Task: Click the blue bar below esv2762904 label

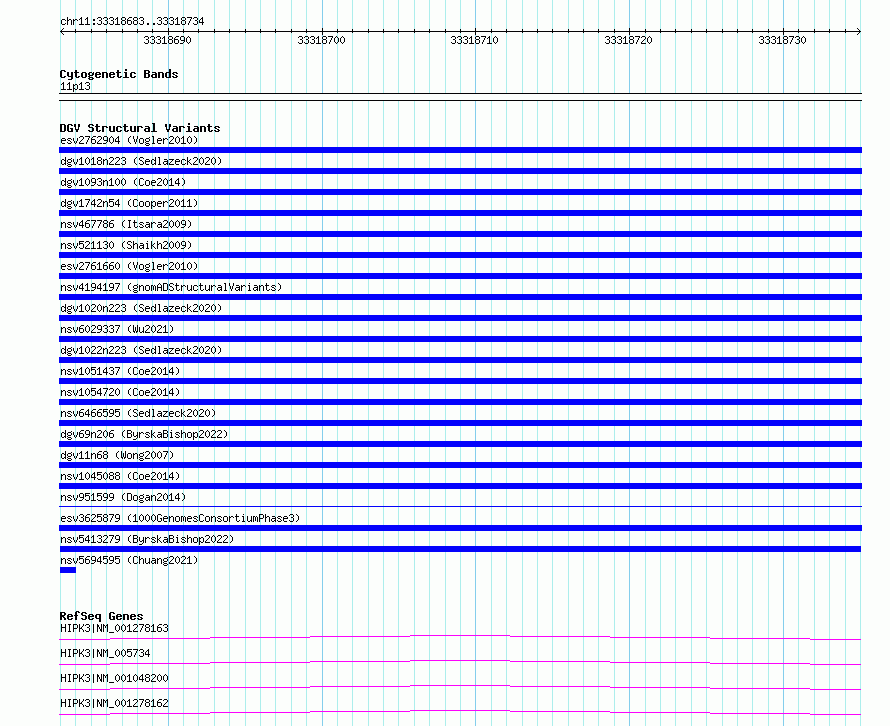Action: [x=460, y=150]
